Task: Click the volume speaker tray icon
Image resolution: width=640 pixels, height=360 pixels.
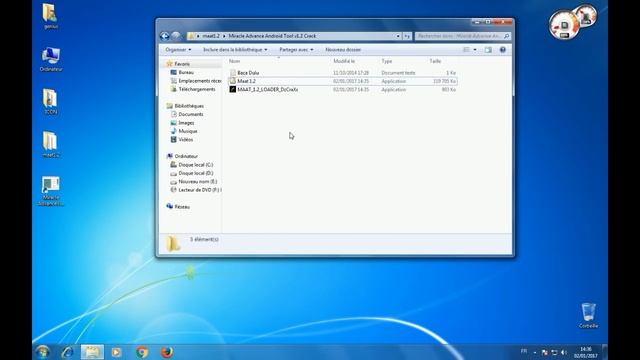Action: pos(564,352)
